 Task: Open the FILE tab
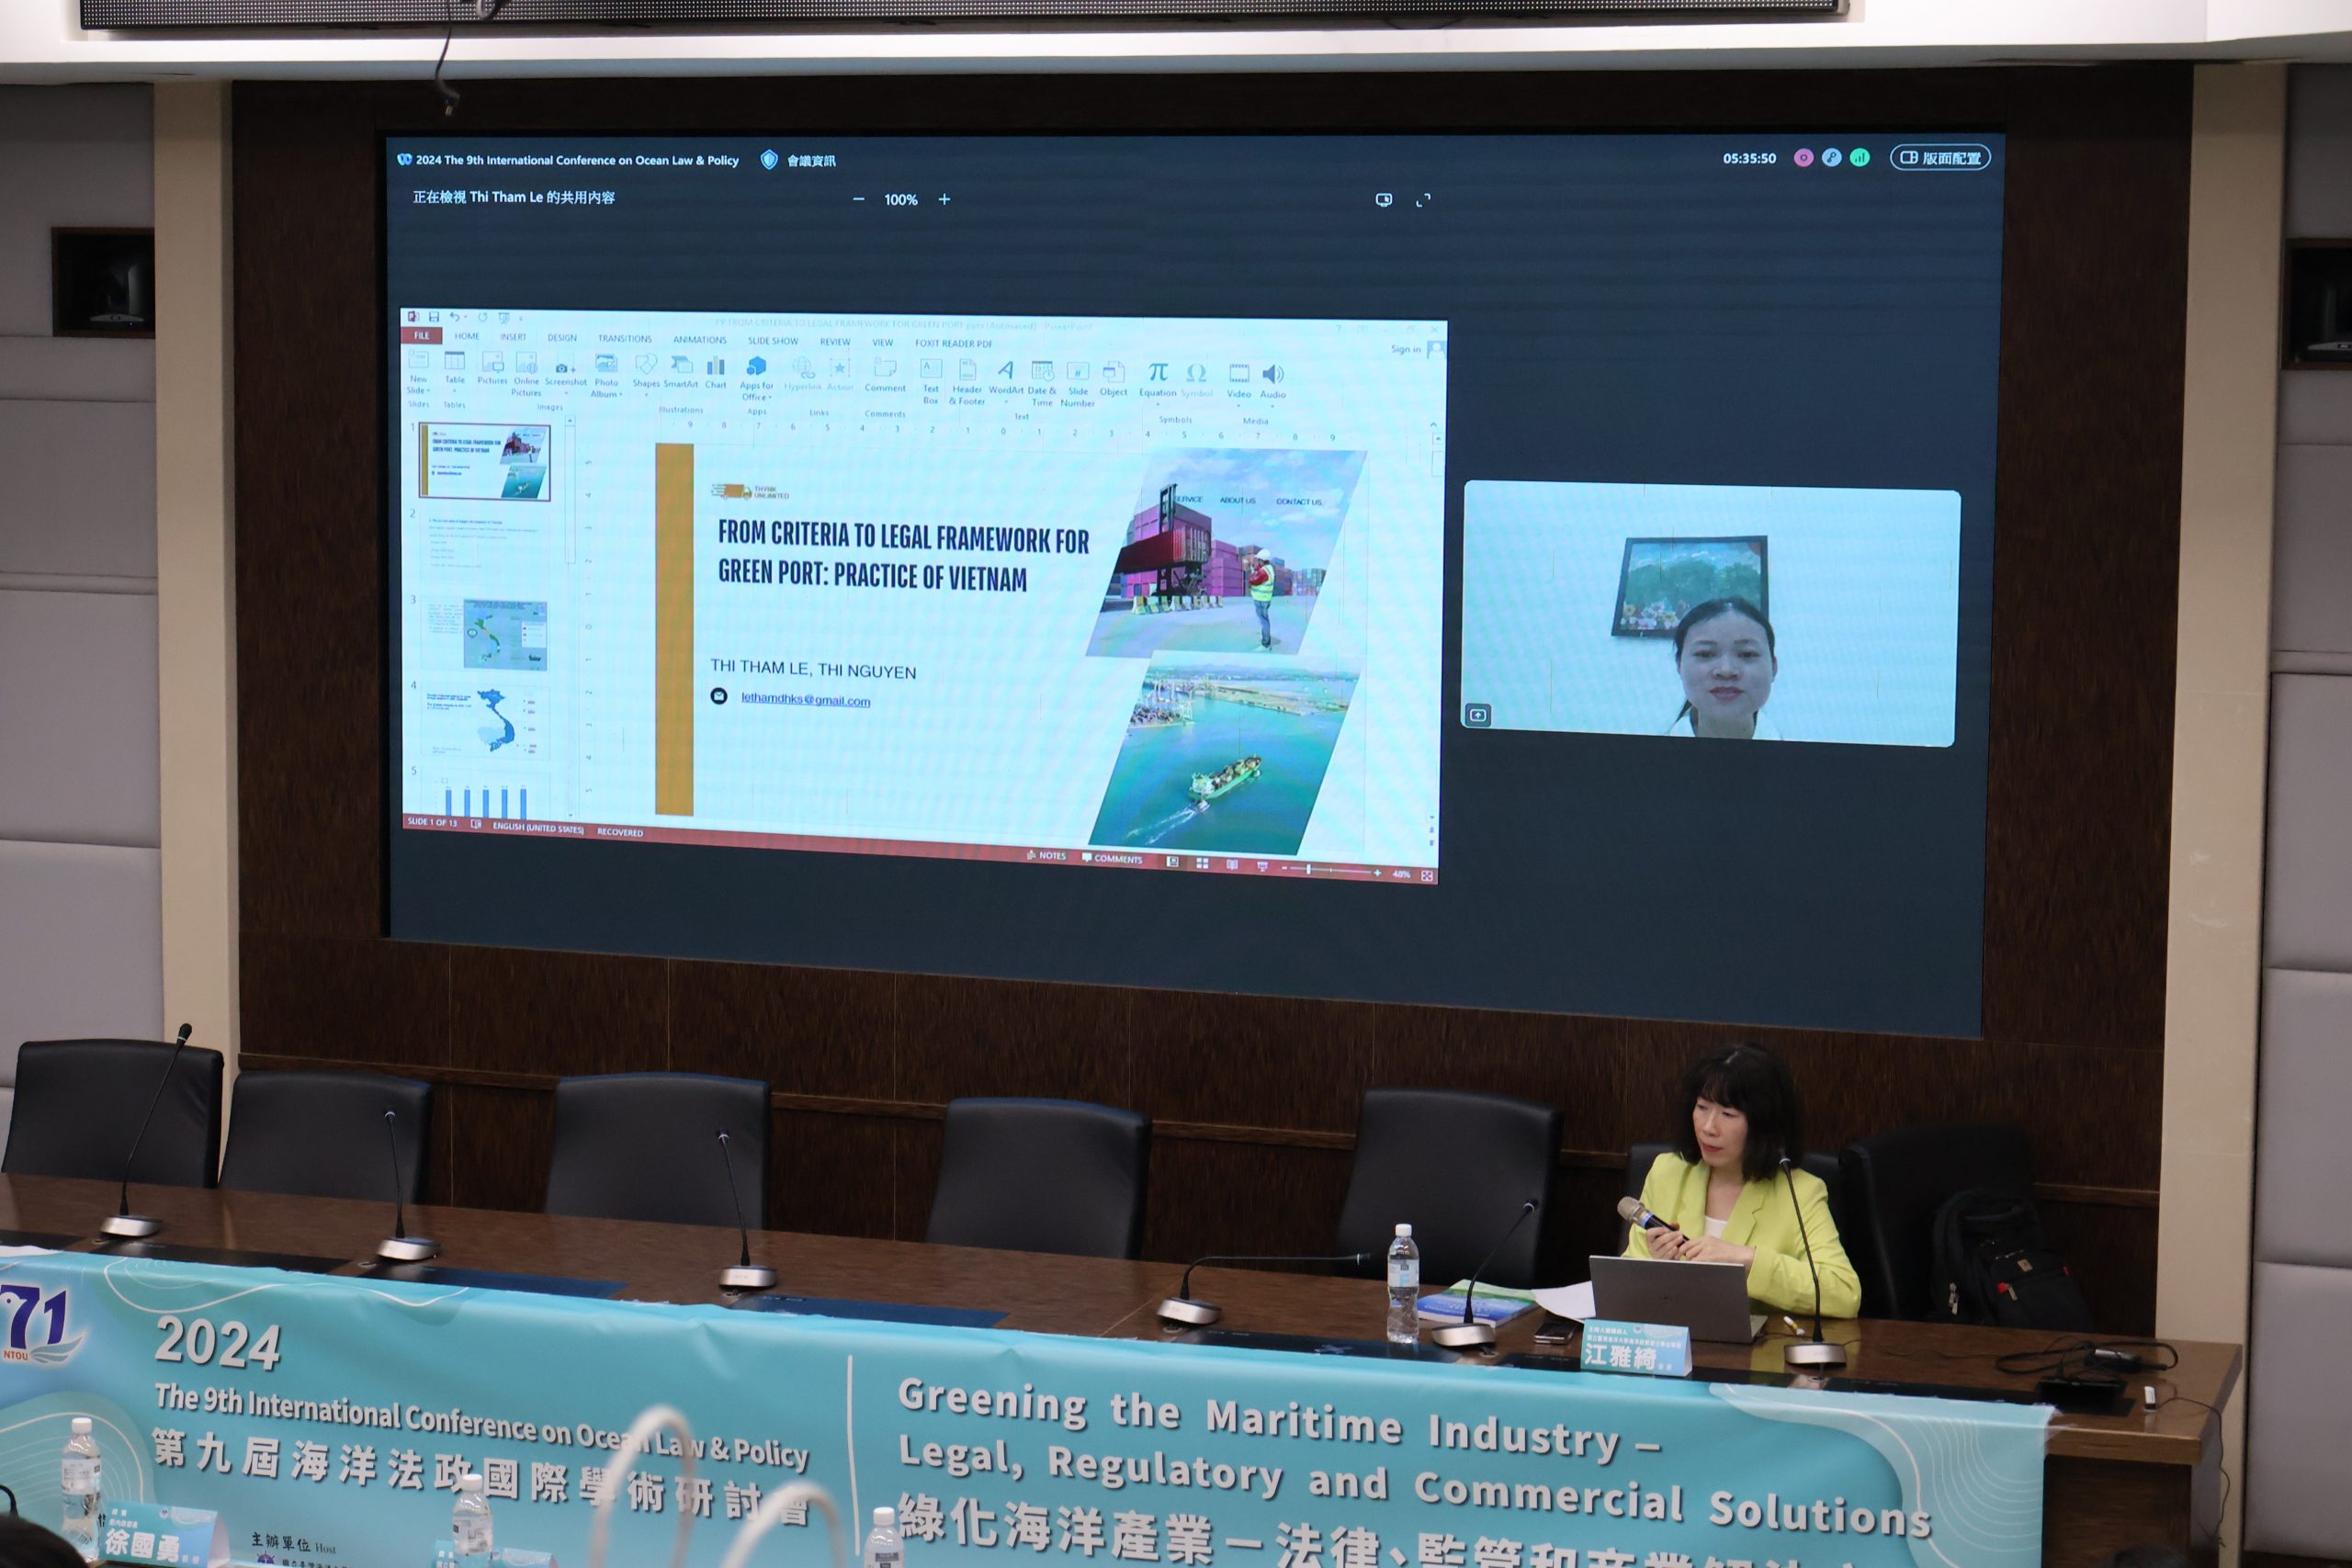pos(422,336)
